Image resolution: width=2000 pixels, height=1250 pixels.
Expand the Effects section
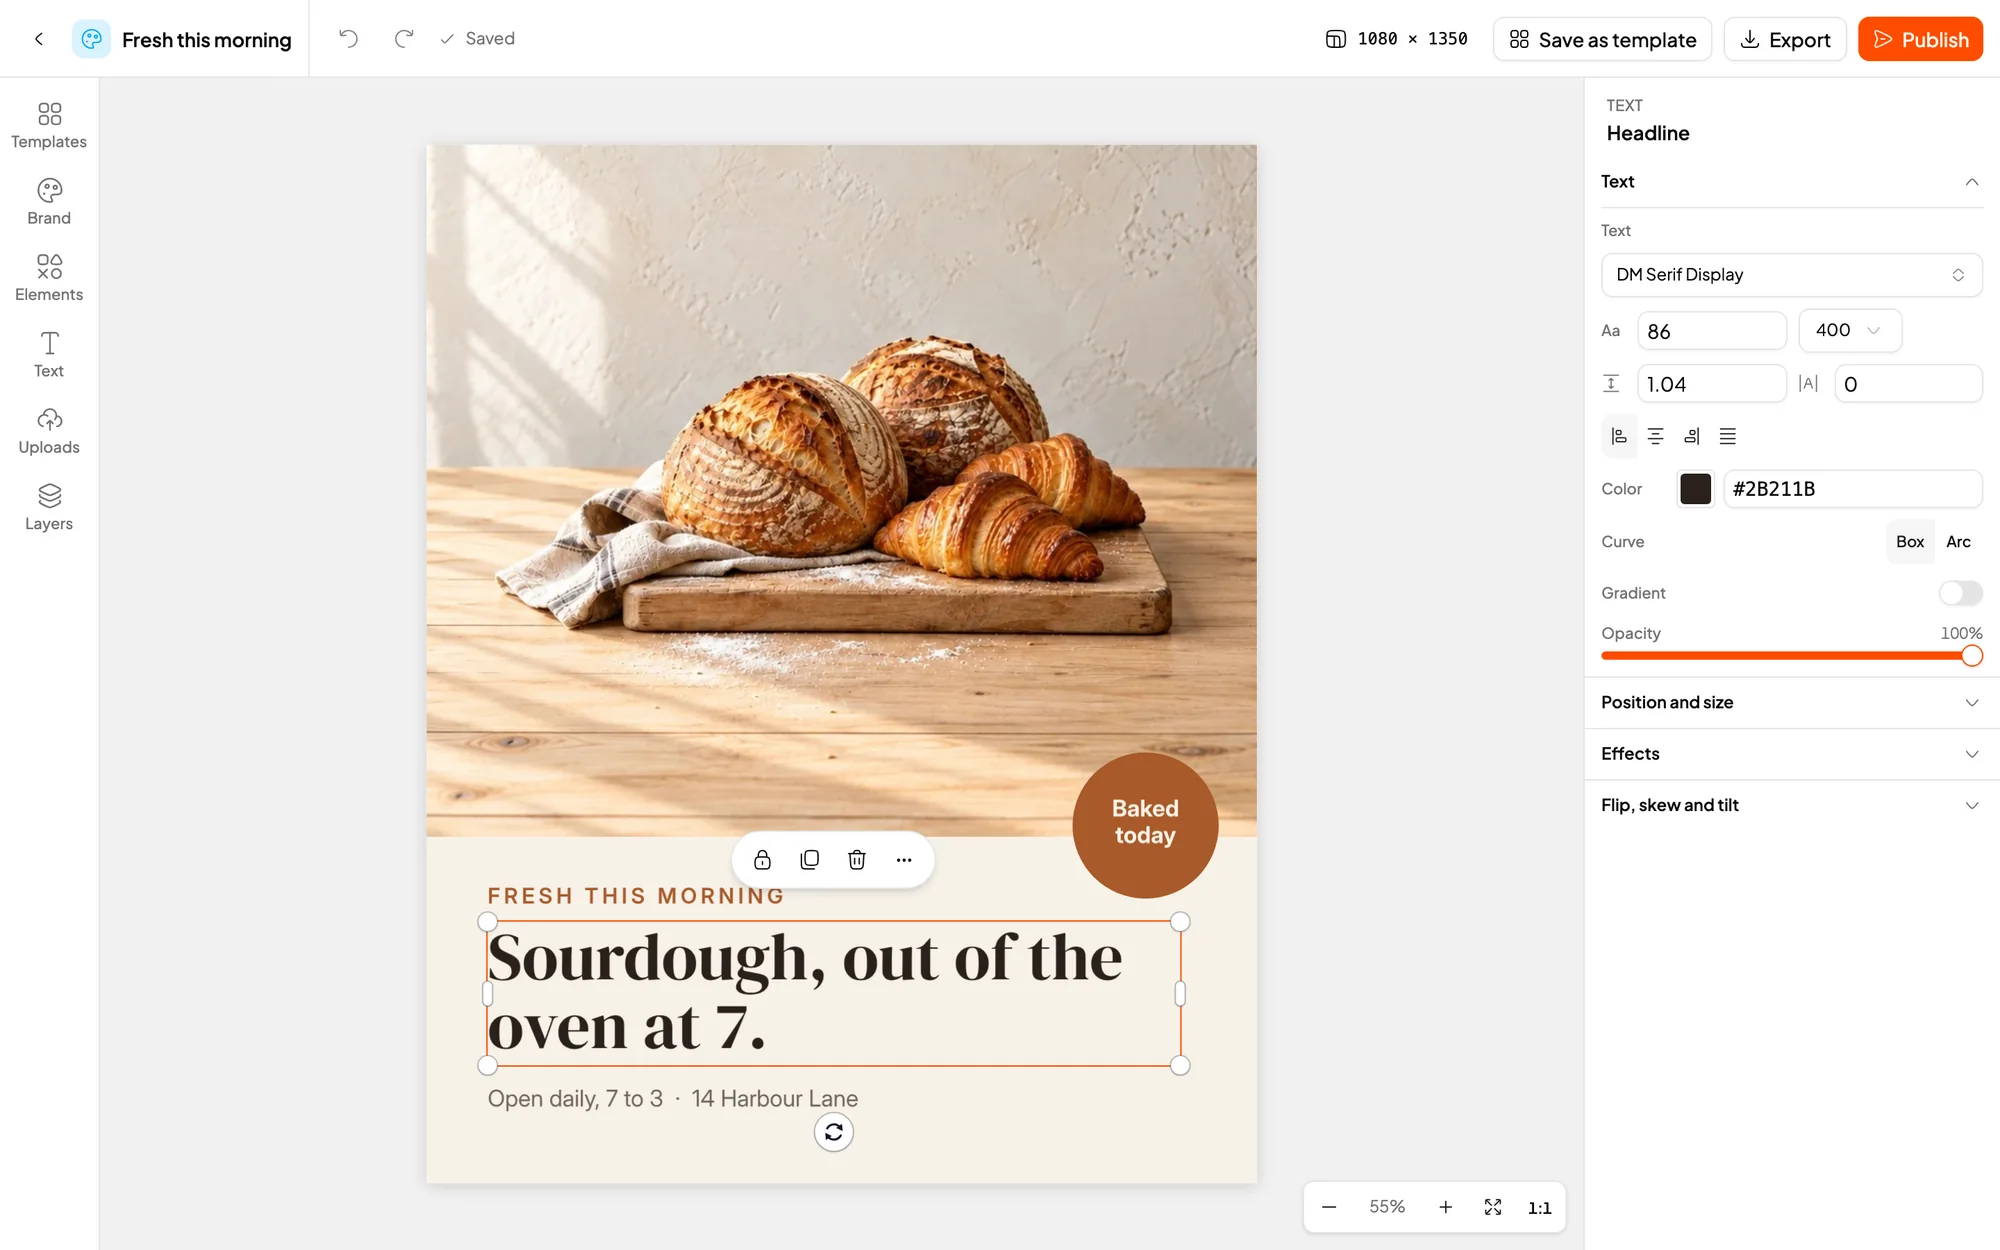tap(1791, 754)
